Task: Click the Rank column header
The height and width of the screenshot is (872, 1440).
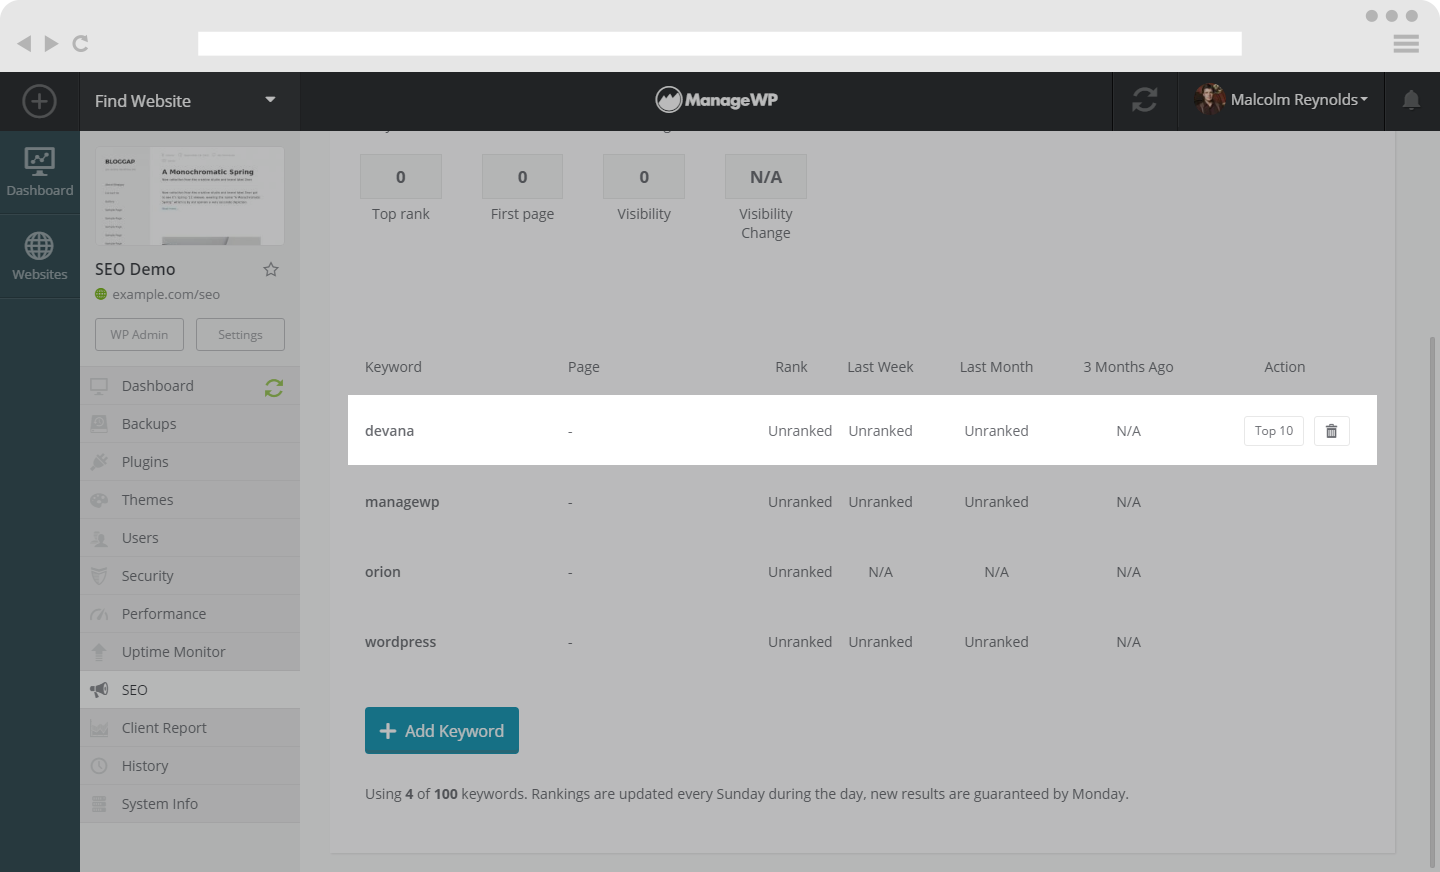Action: tap(791, 367)
